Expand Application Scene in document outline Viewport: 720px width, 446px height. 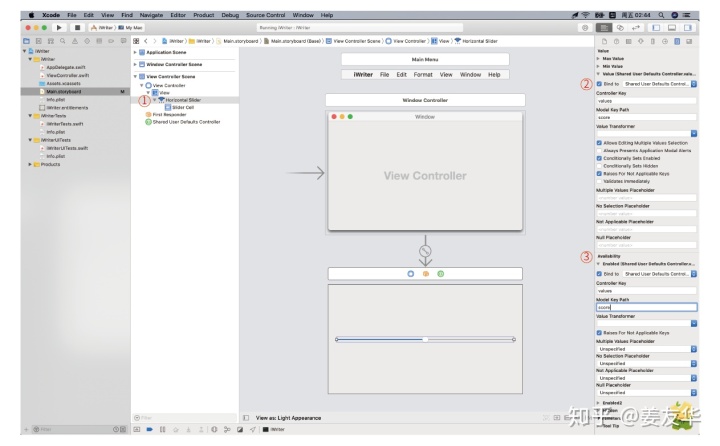135,52
